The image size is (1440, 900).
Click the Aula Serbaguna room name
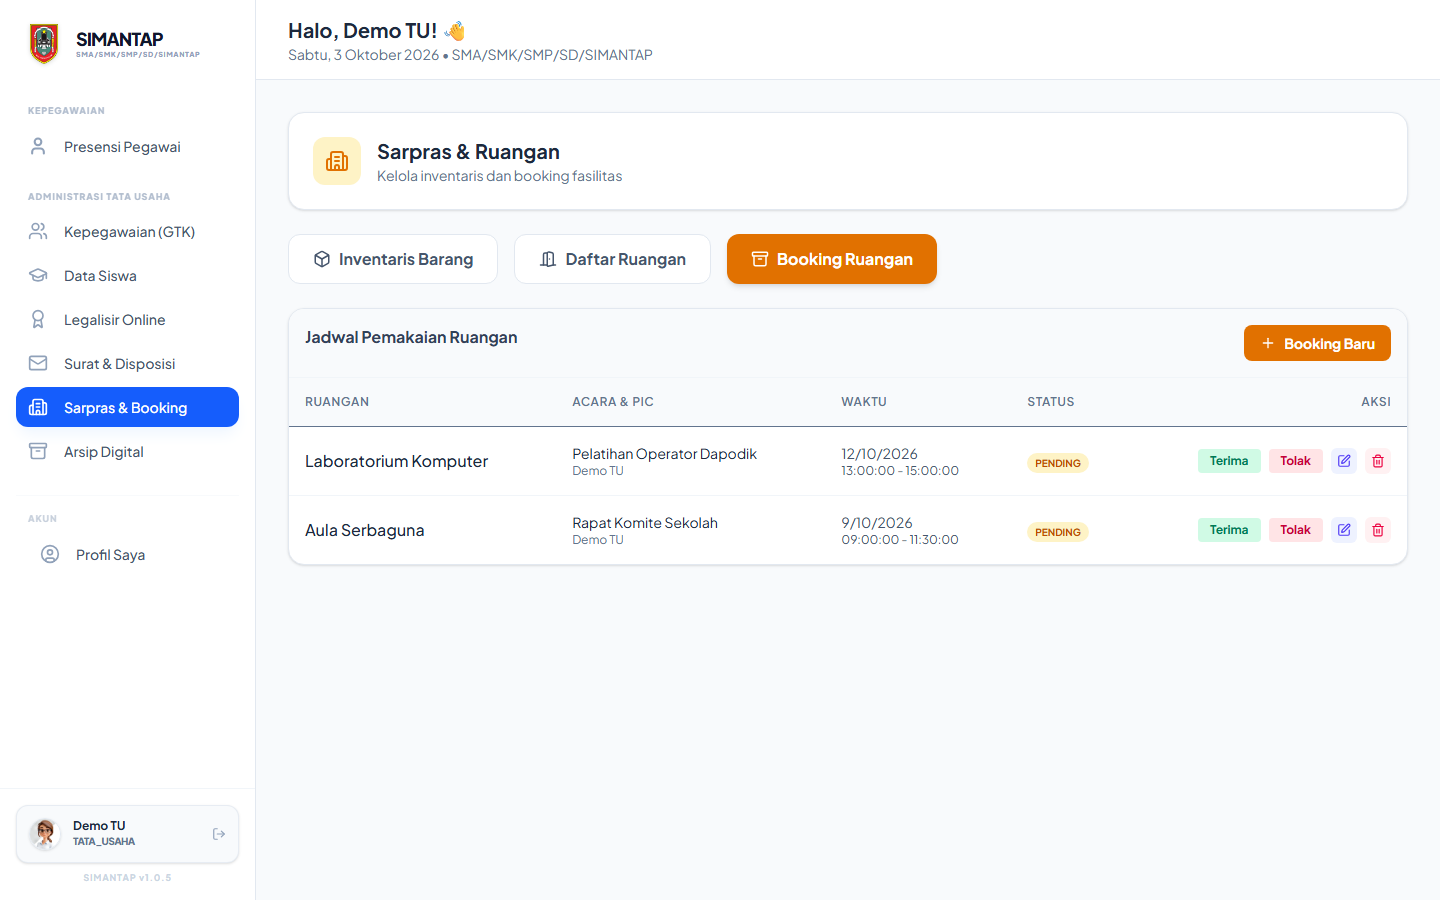365,530
